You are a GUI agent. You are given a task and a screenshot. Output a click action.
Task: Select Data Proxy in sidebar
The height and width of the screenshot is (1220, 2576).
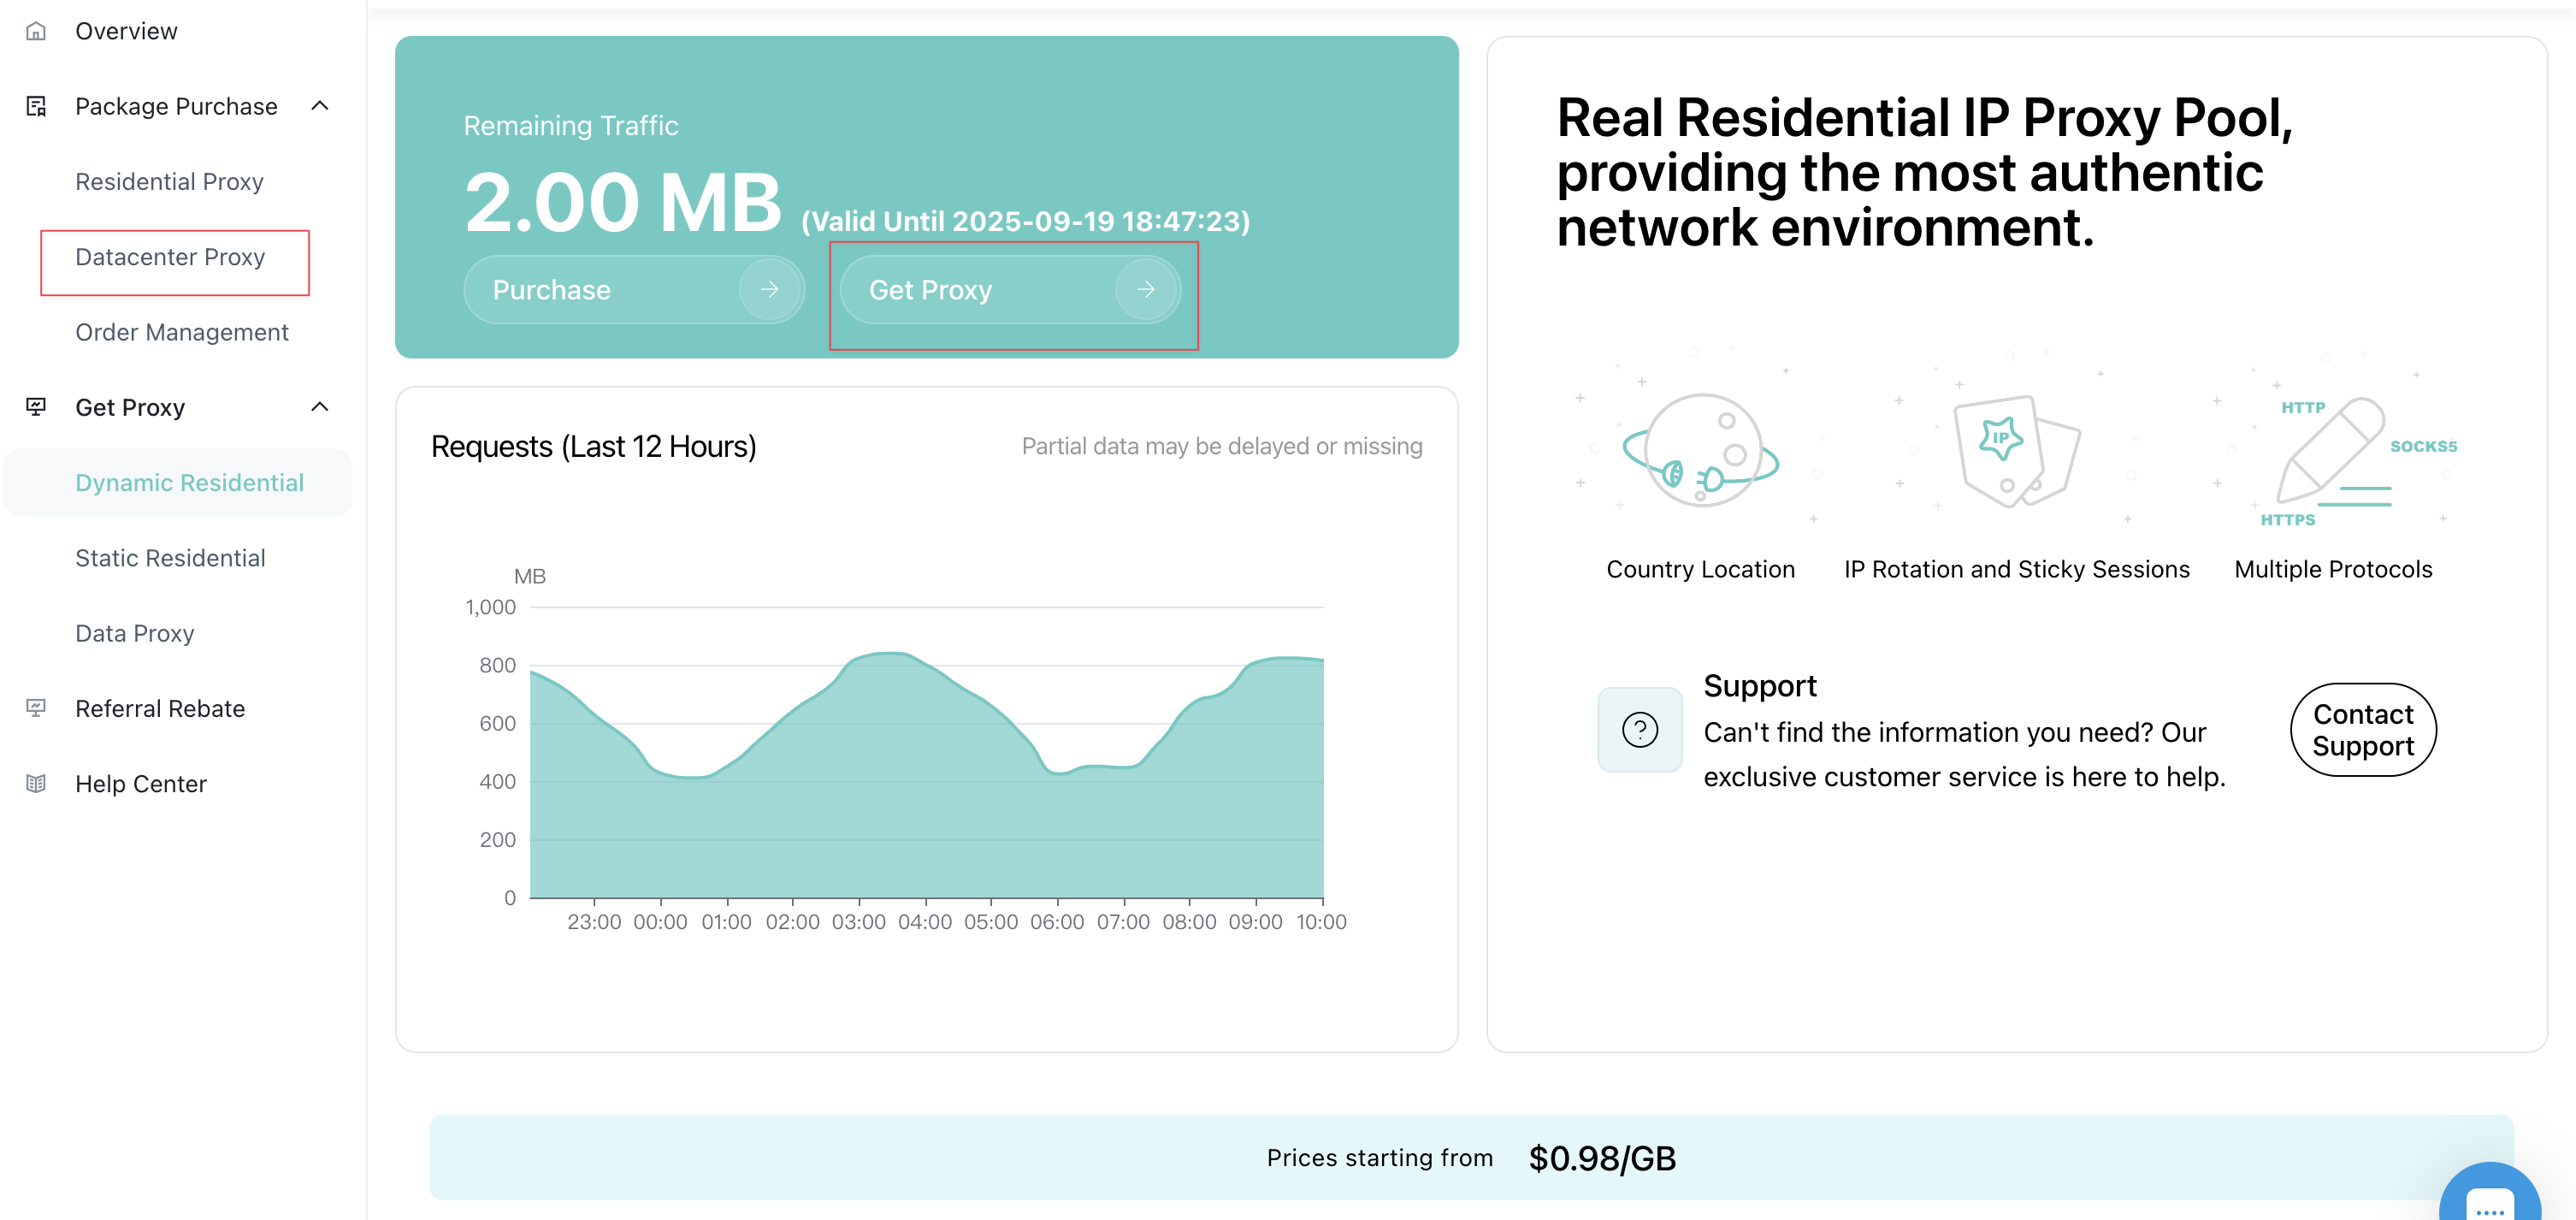point(135,633)
